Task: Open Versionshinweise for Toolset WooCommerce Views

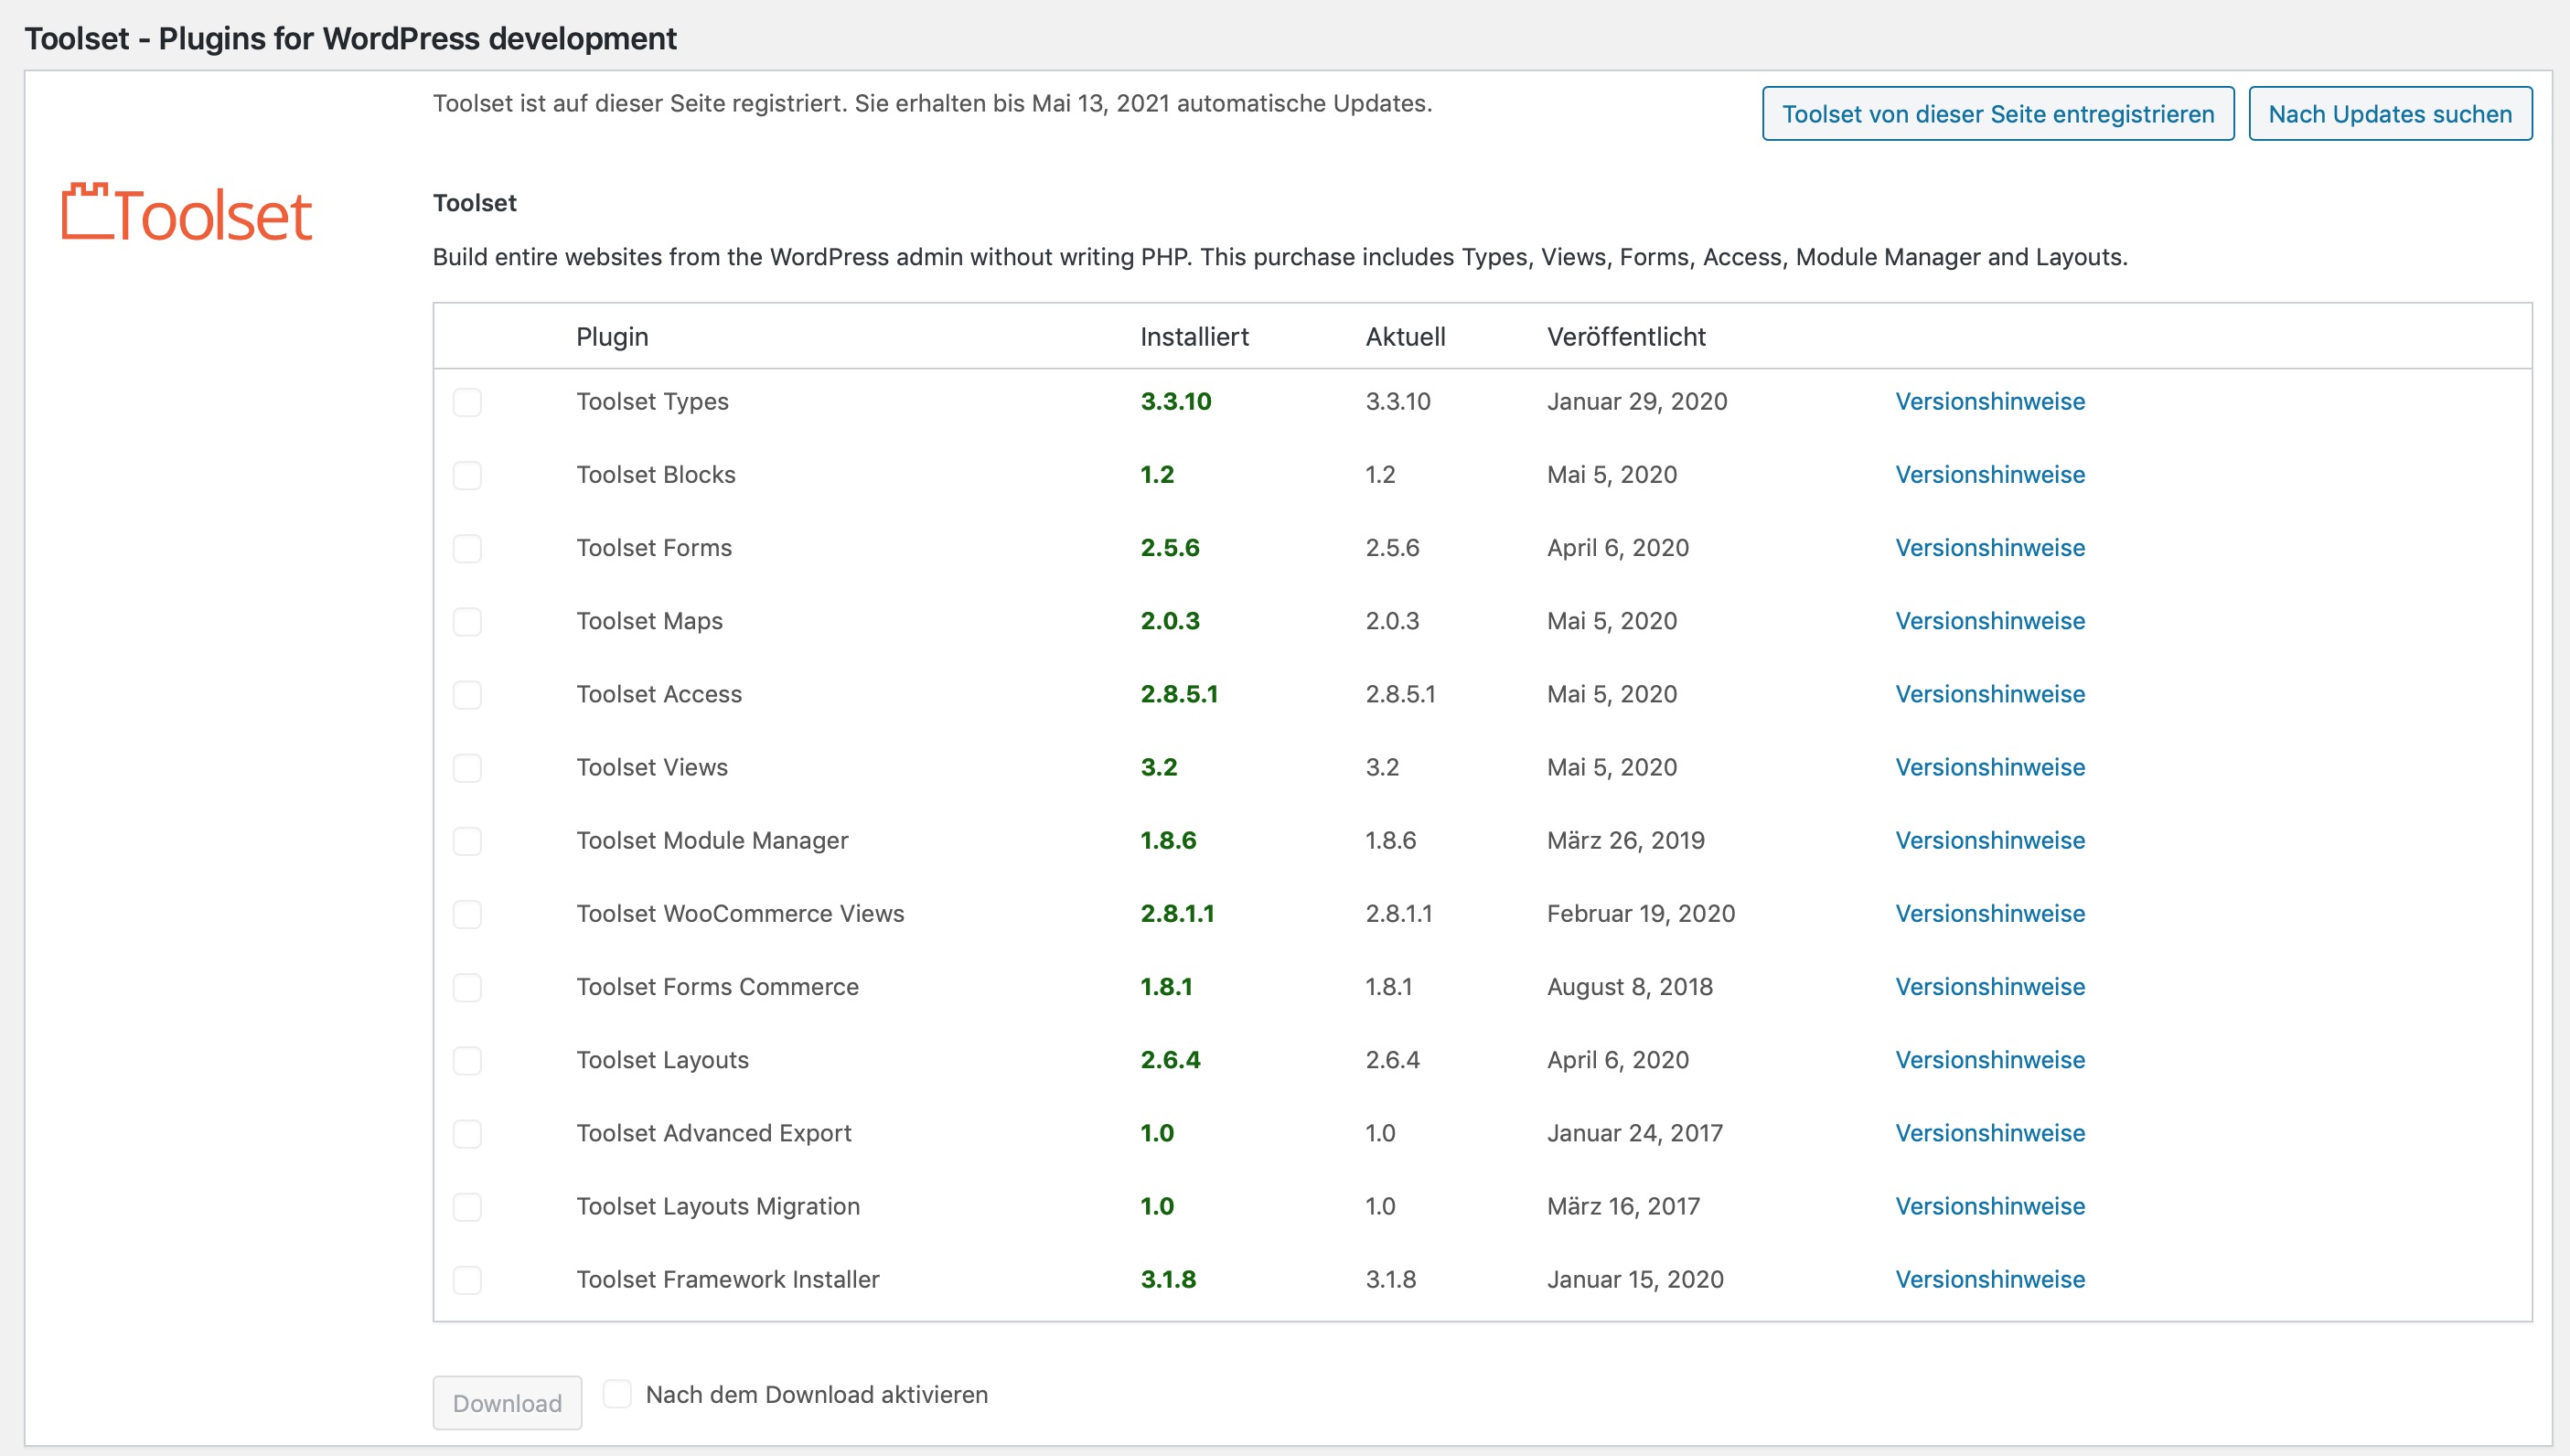Action: tap(1990, 913)
